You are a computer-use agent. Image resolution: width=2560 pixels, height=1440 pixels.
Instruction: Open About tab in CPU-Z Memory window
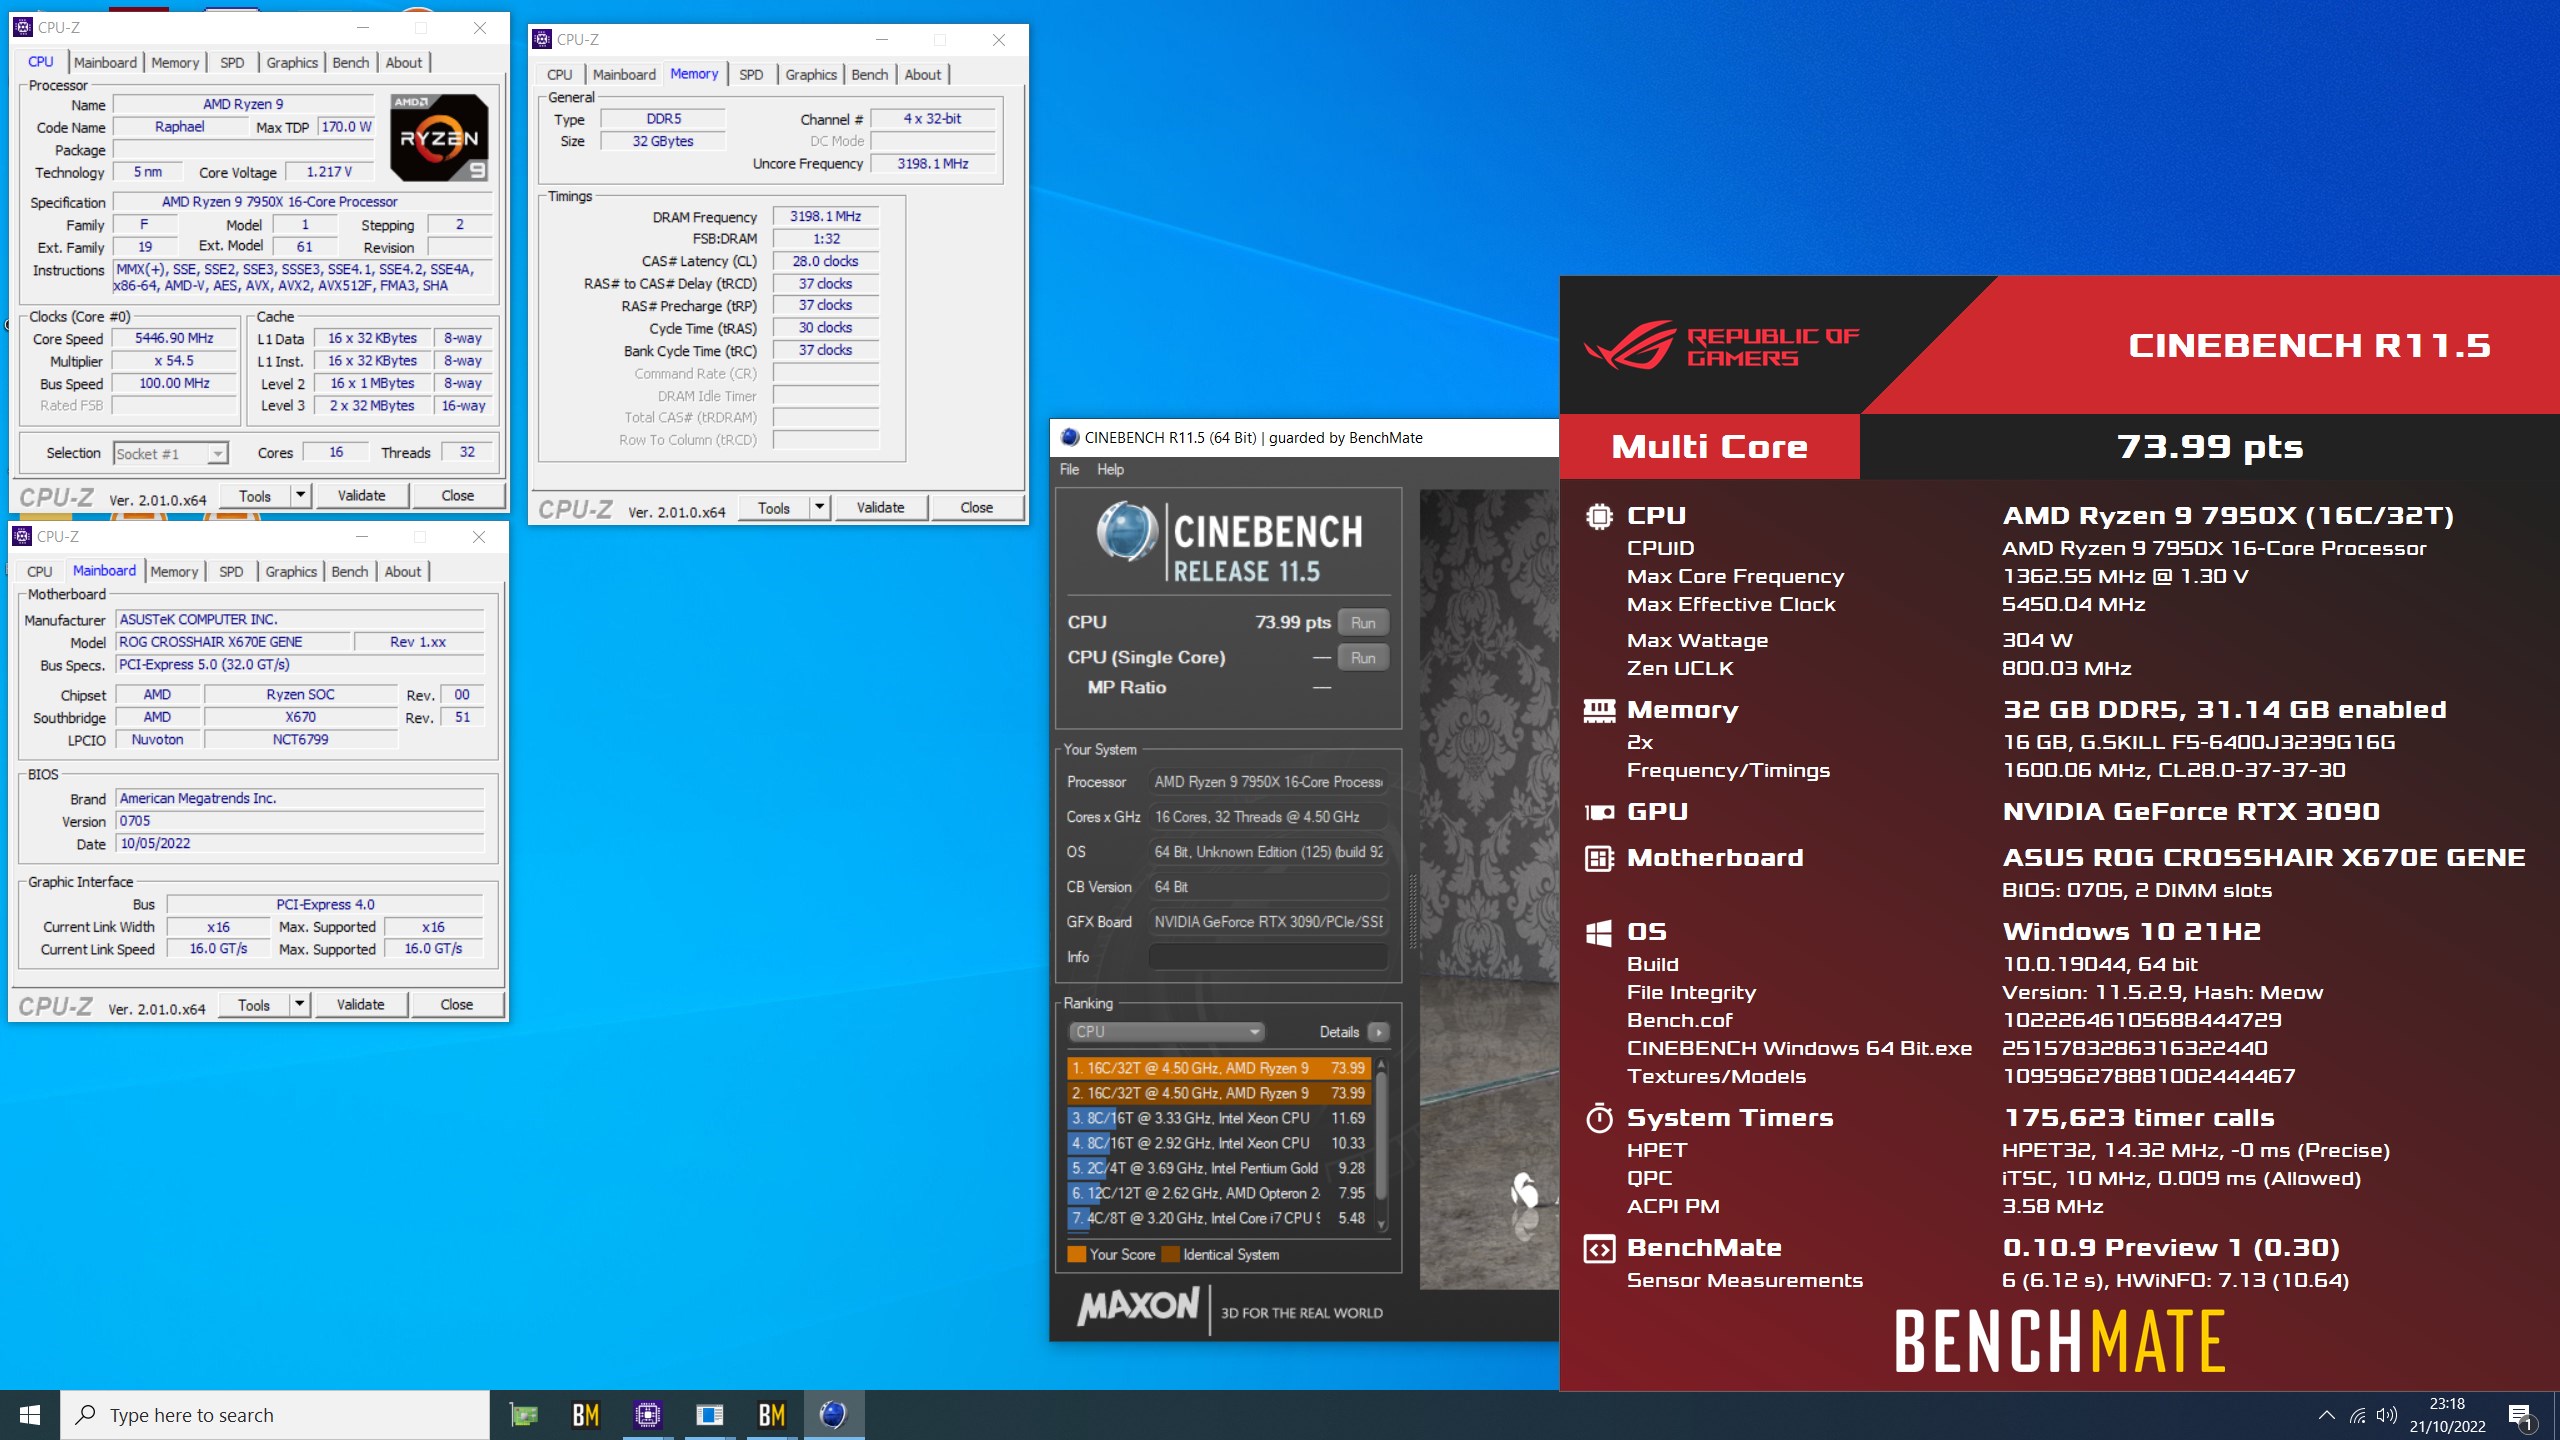click(x=922, y=74)
